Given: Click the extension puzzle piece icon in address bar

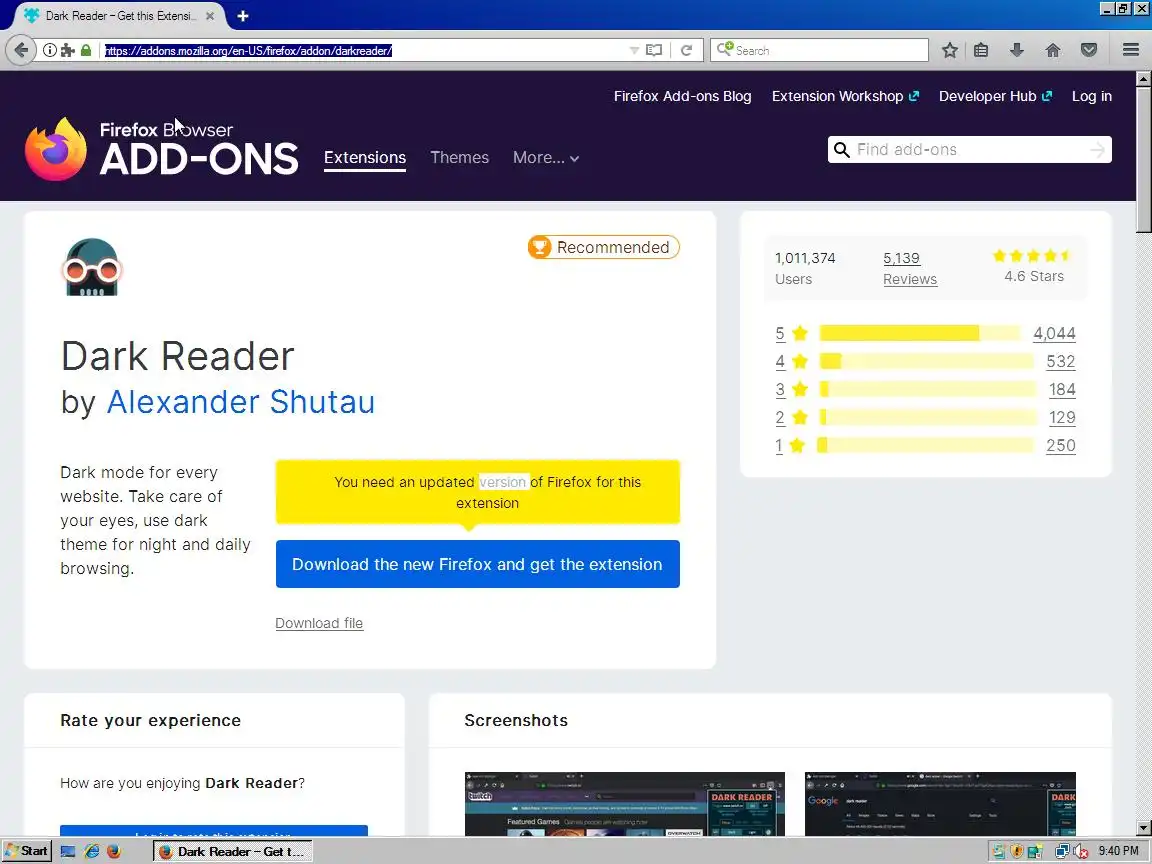Looking at the screenshot, I should click(x=68, y=50).
